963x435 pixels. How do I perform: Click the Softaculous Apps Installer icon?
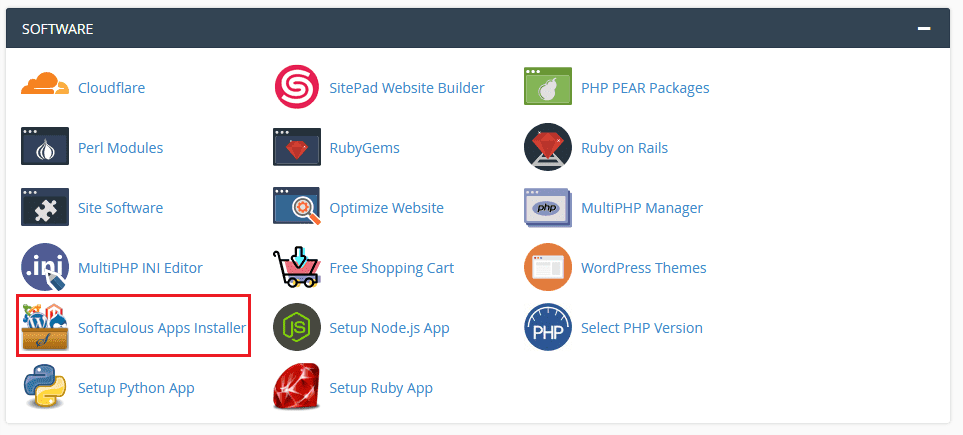pyautogui.click(x=45, y=326)
